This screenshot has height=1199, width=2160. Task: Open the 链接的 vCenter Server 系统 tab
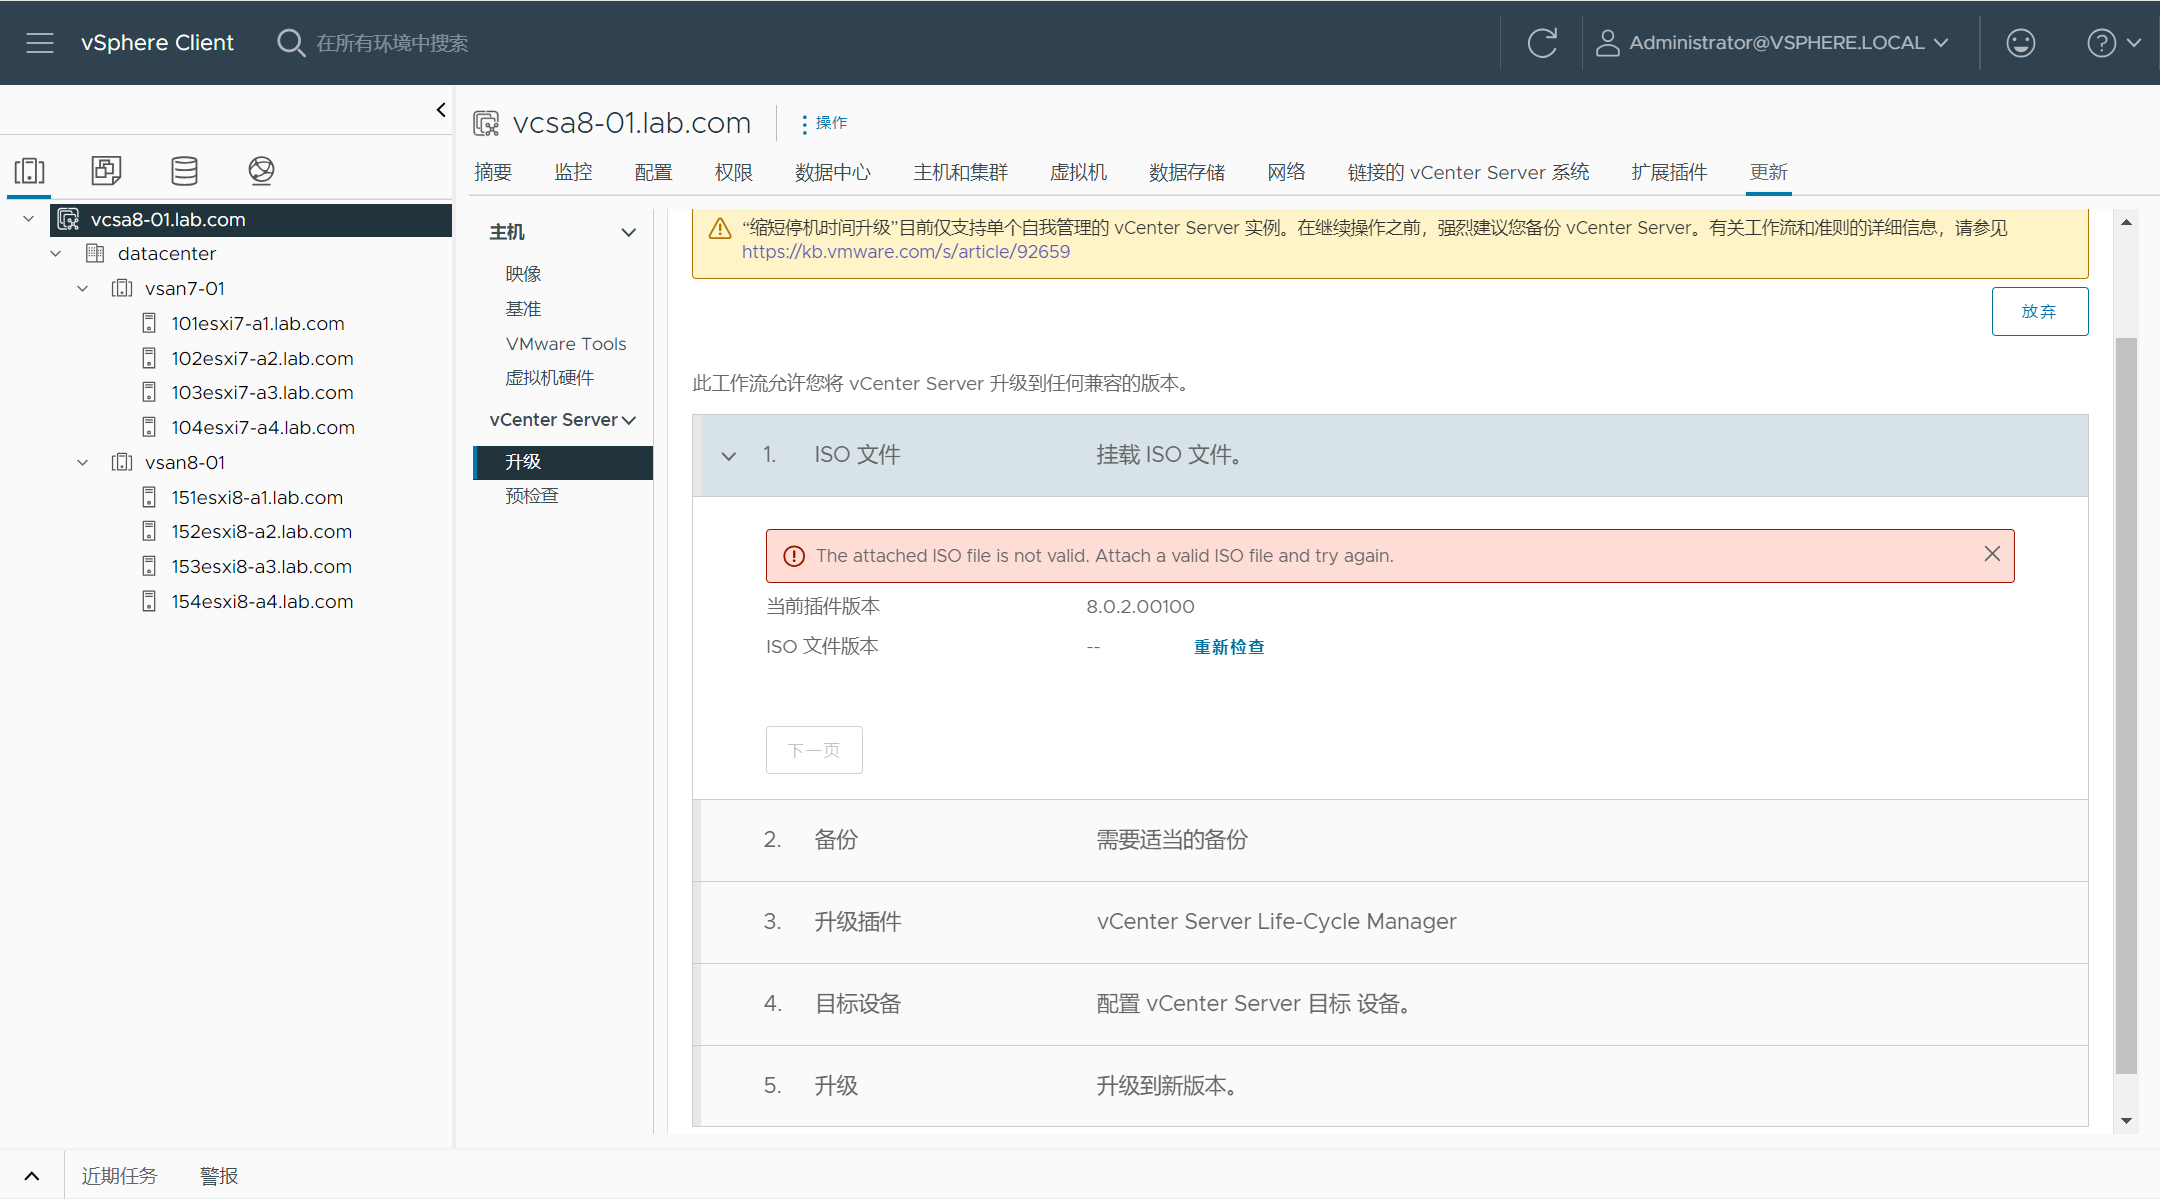coord(1468,172)
